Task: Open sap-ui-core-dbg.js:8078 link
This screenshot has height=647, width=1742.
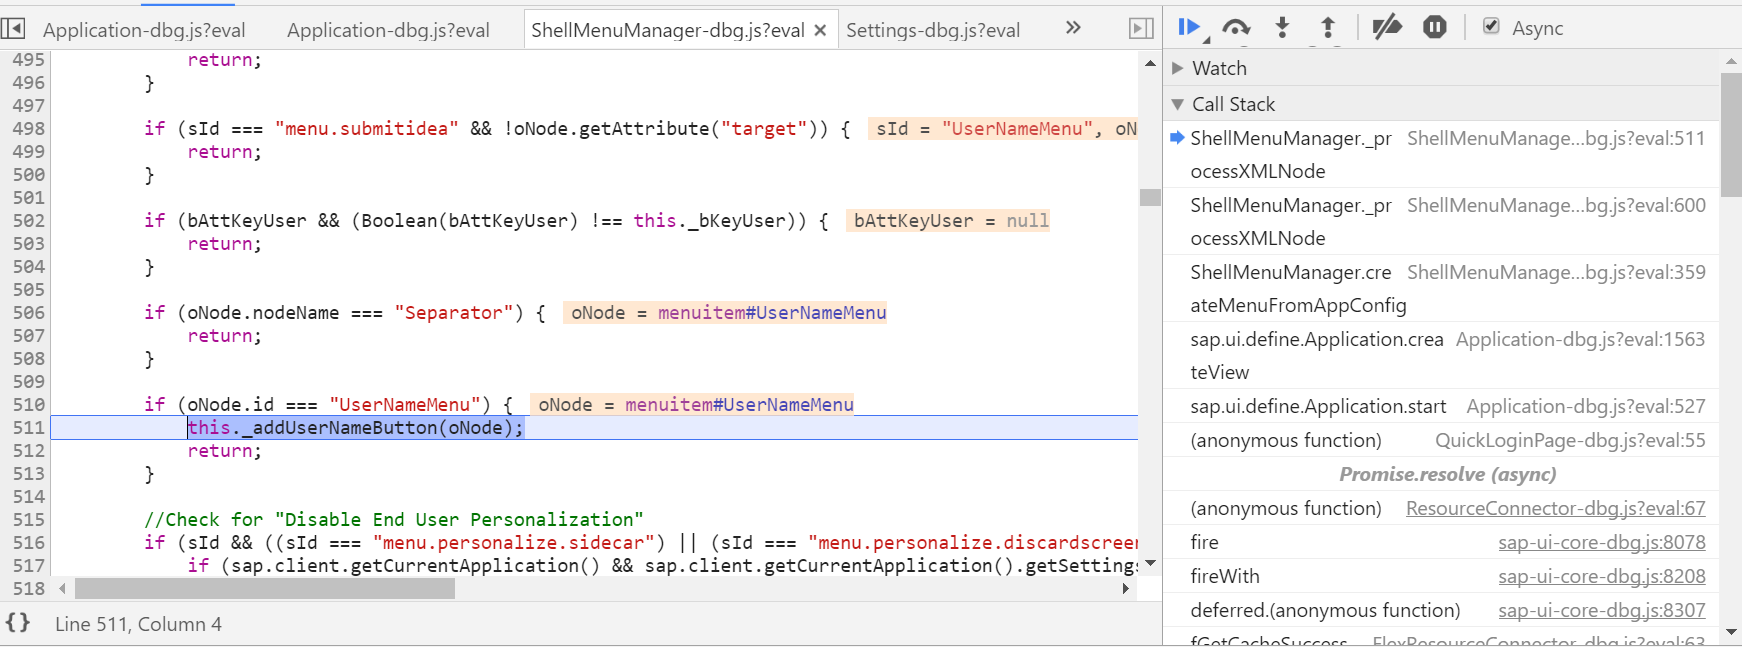Action: [x=1601, y=542]
